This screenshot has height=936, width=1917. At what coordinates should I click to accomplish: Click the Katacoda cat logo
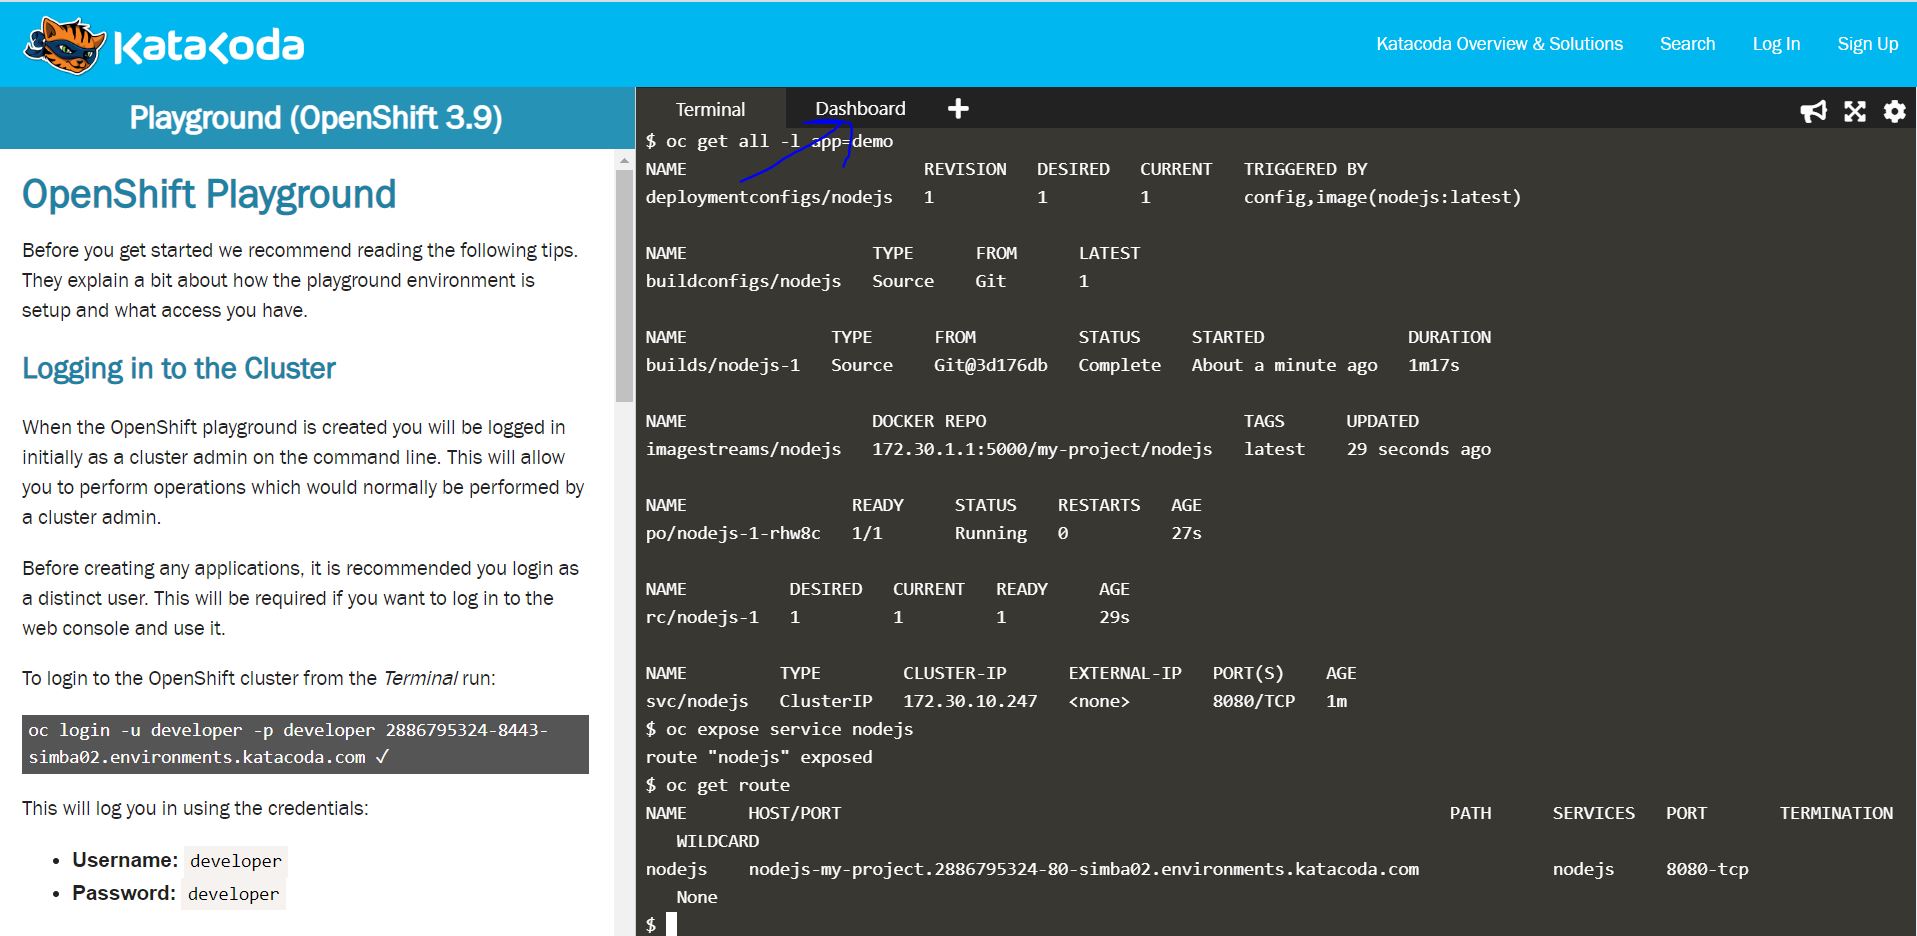coord(65,45)
